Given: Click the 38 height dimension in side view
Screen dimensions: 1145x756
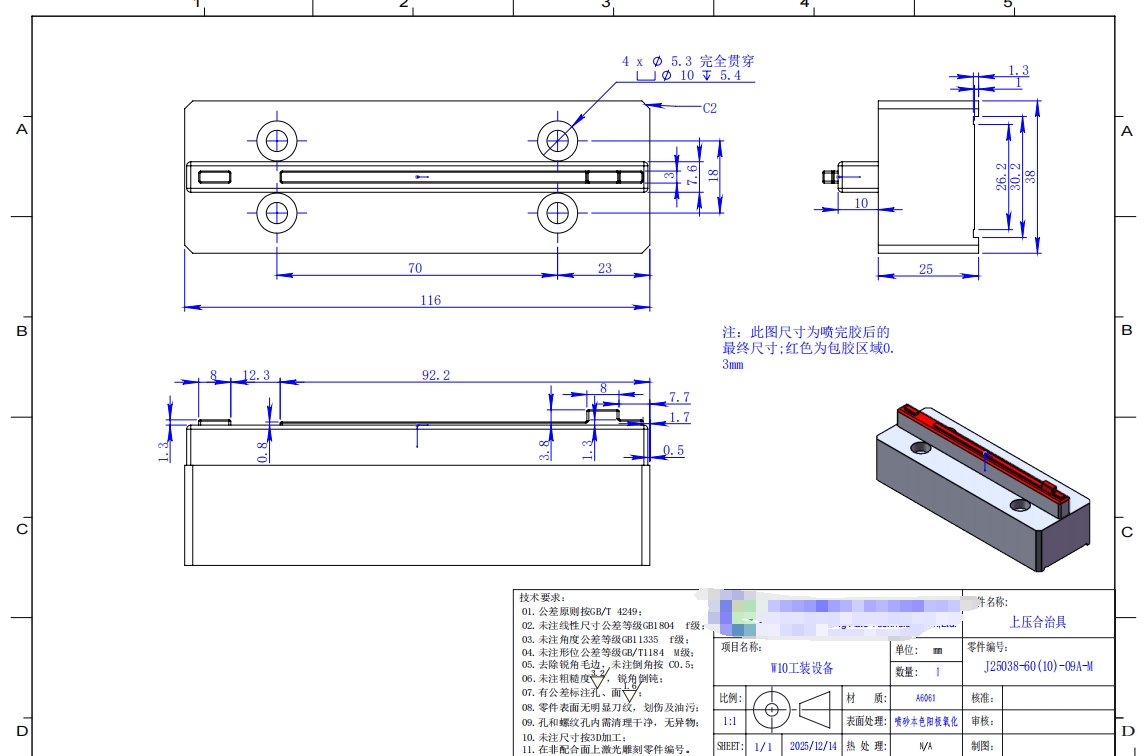Looking at the screenshot, I should 1030,175.
